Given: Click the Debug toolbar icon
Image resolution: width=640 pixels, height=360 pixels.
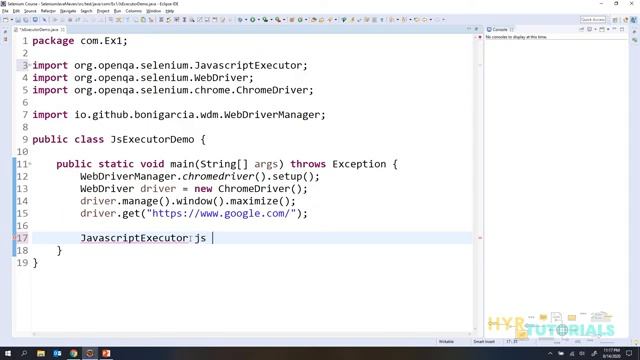Looking at the screenshot, I should [x=240, y=20].
